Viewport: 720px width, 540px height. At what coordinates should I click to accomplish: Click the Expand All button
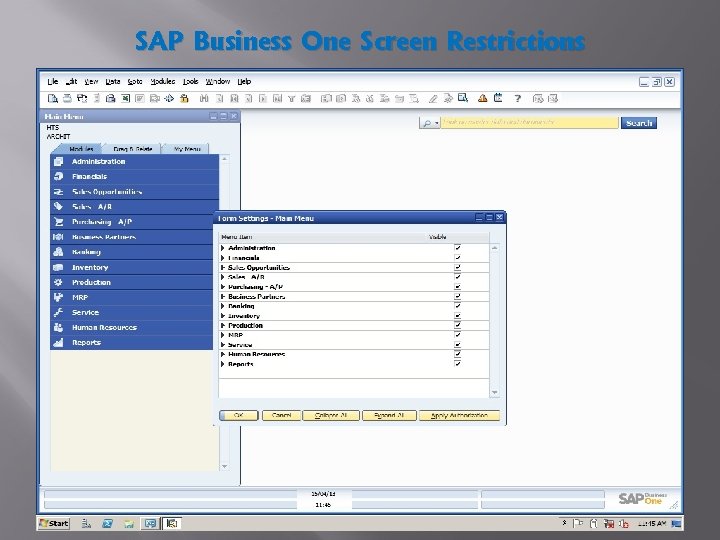389,415
